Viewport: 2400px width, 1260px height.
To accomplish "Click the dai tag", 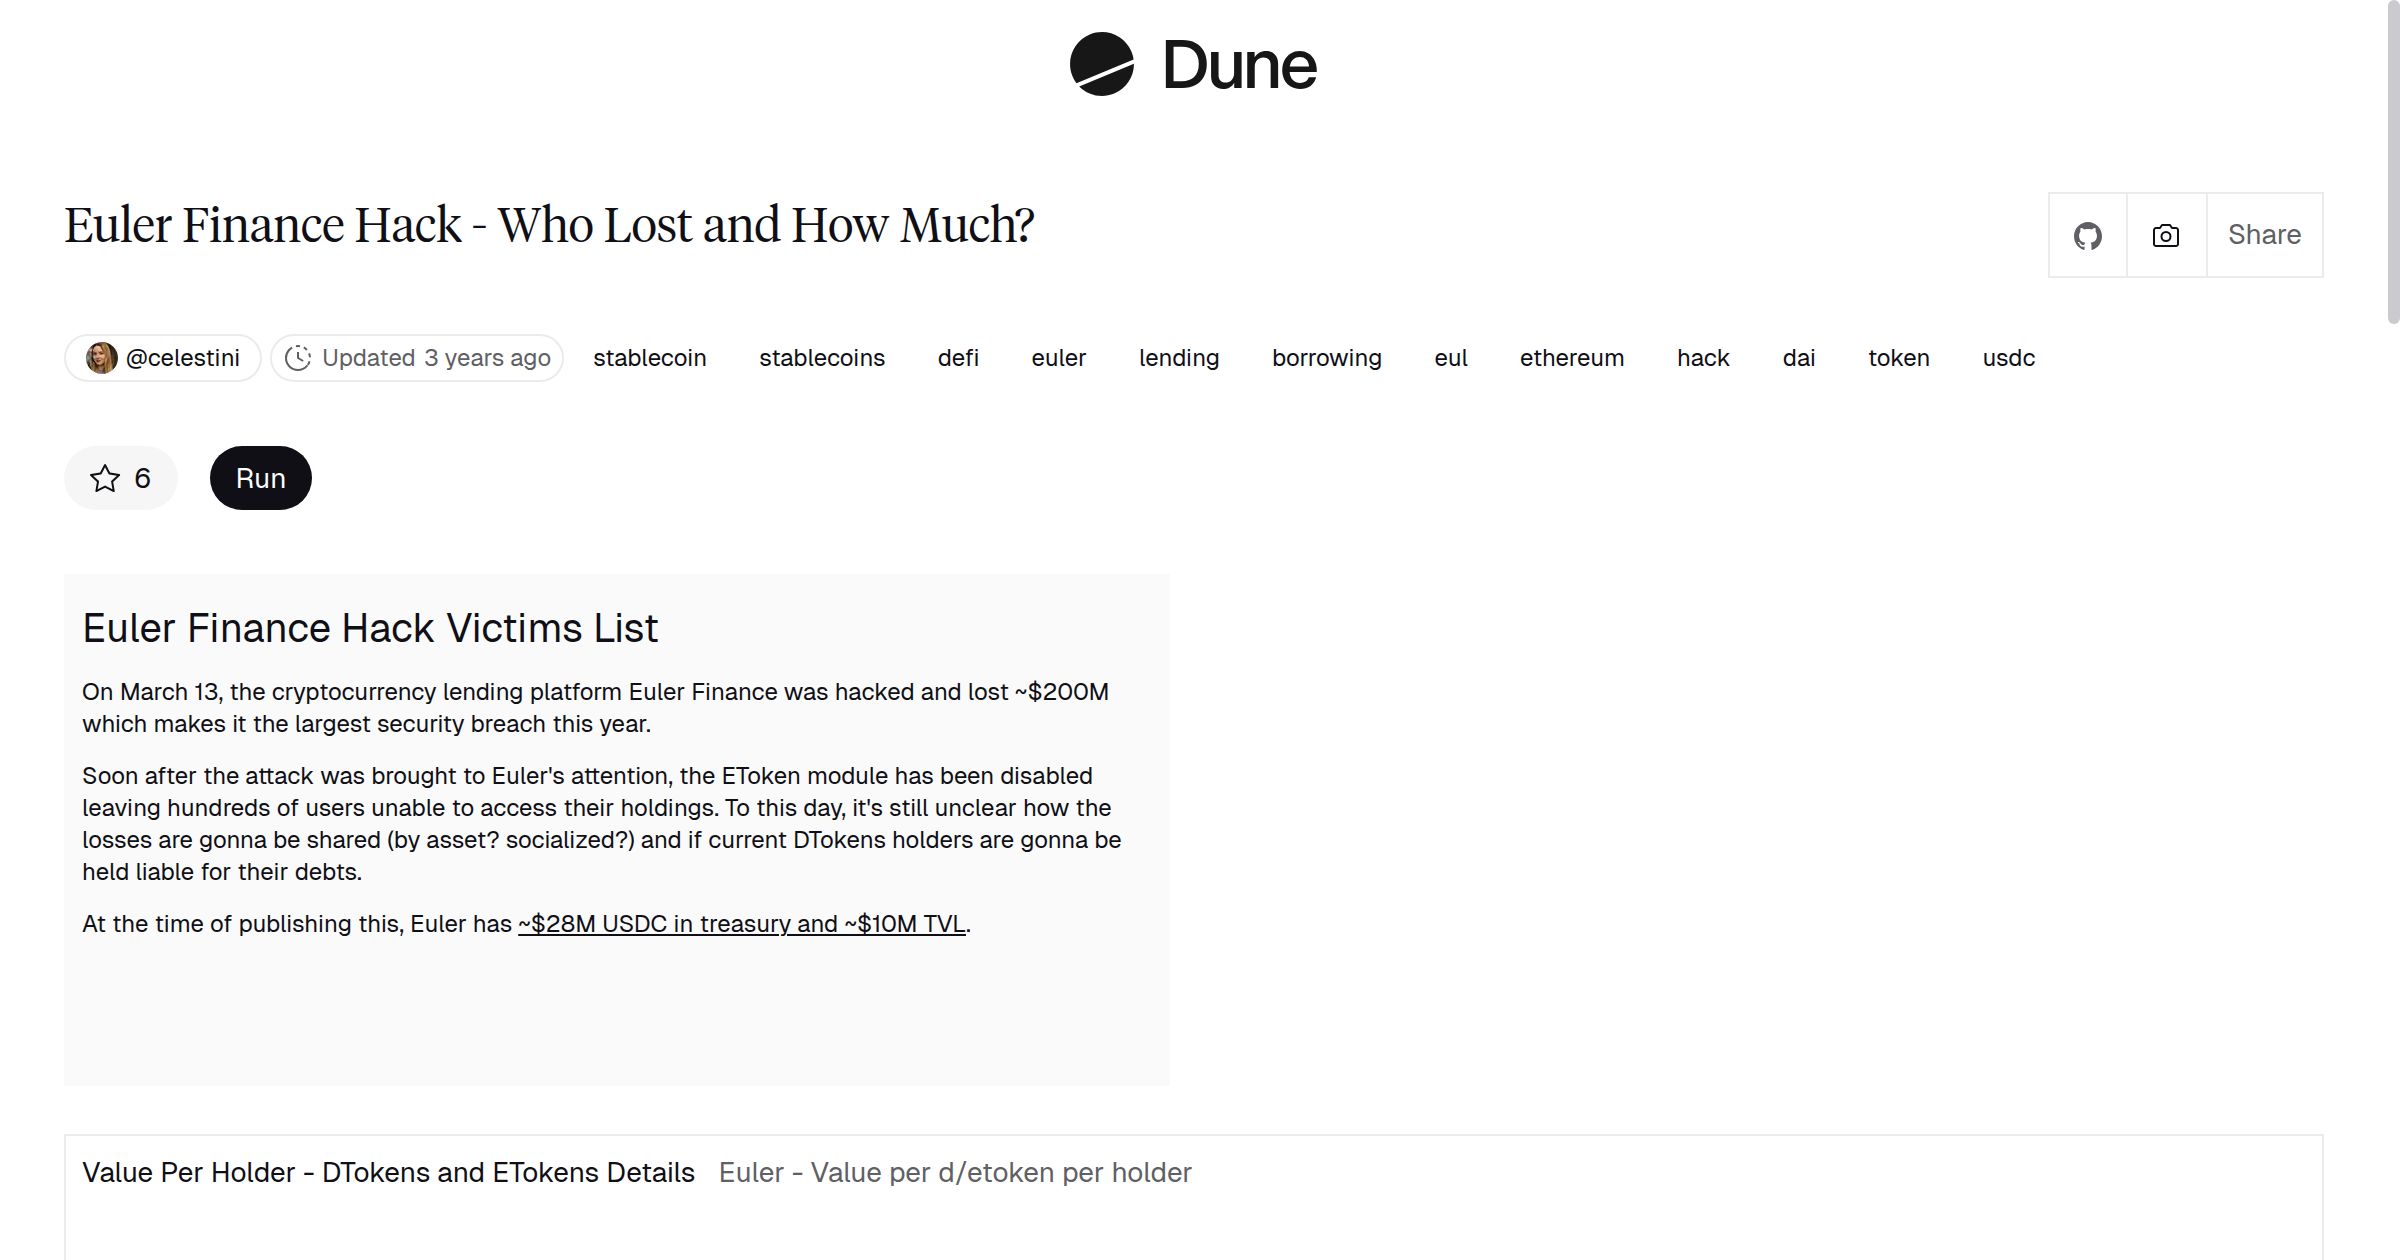I will coord(1798,358).
